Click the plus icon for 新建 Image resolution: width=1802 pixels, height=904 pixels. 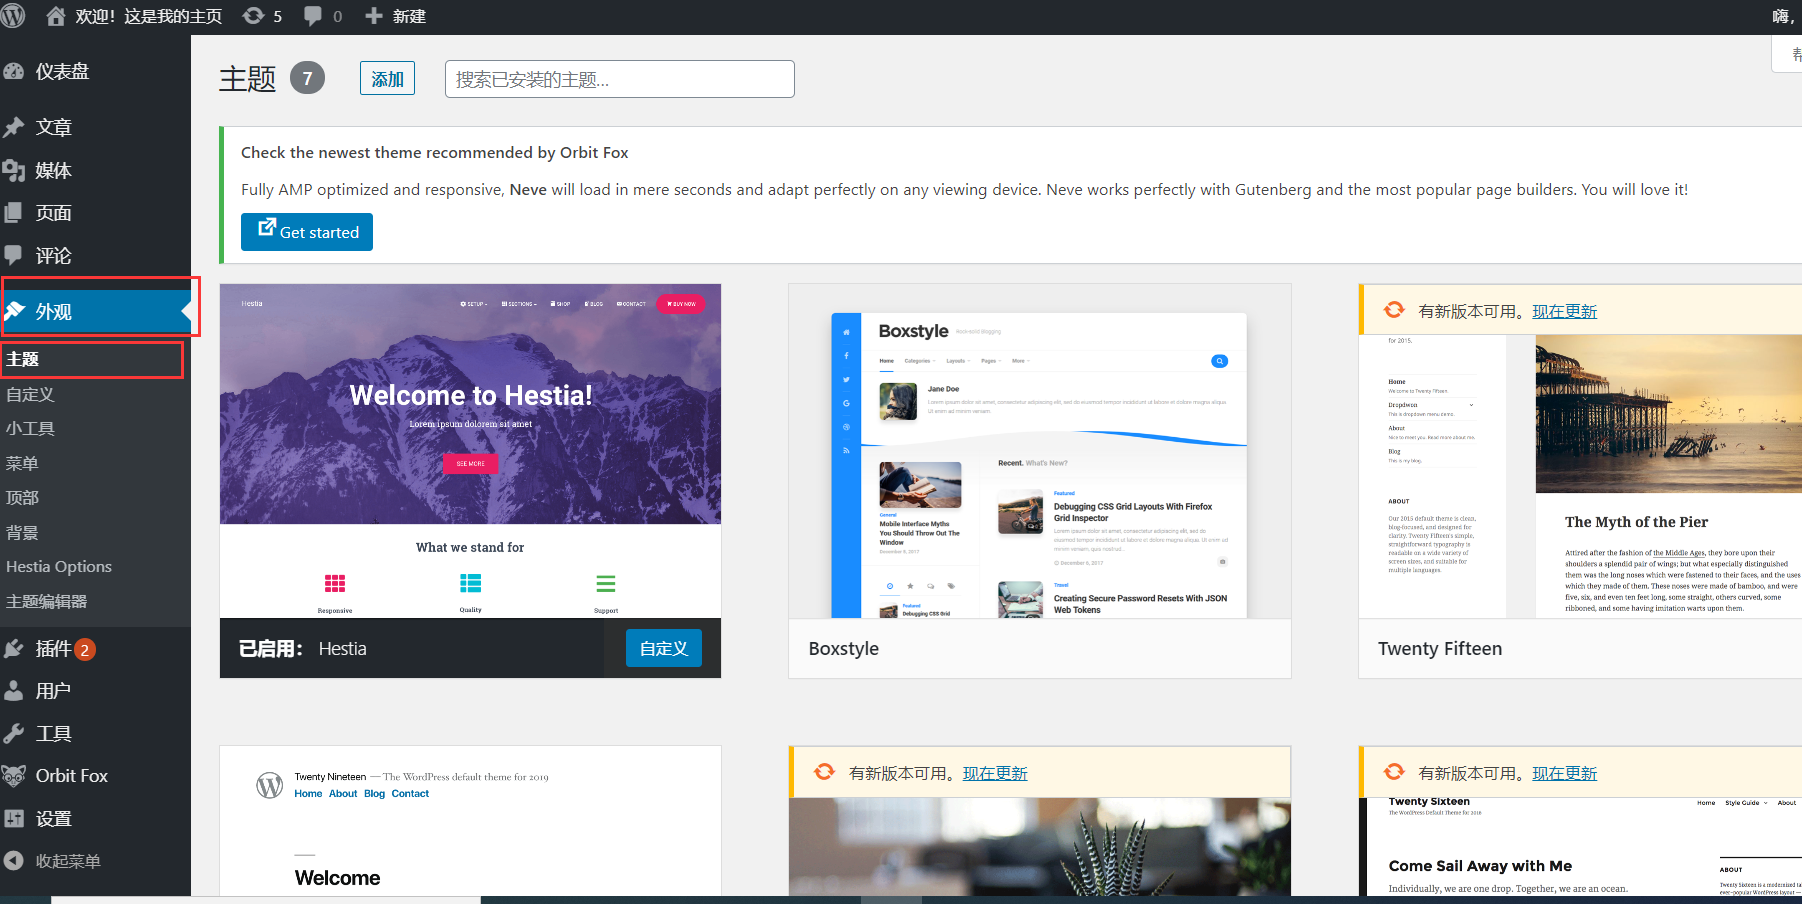click(374, 16)
